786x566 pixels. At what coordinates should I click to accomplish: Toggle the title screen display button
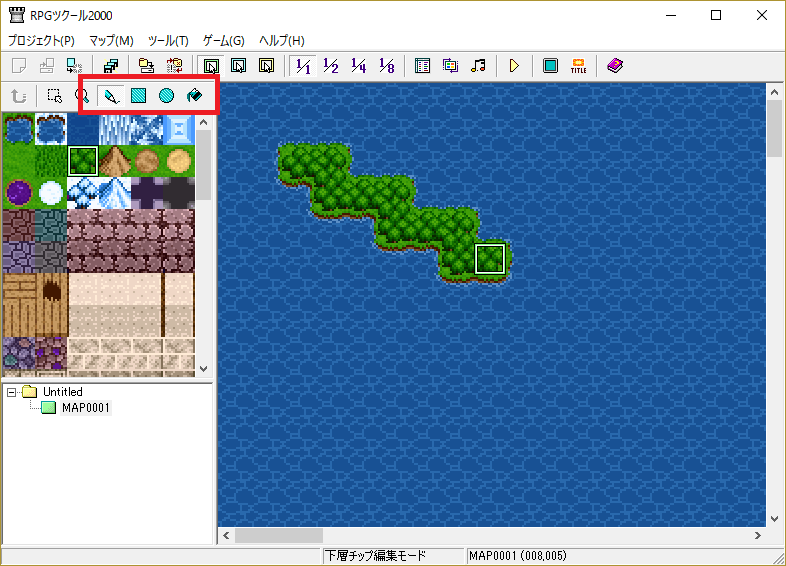pyautogui.click(x=578, y=66)
